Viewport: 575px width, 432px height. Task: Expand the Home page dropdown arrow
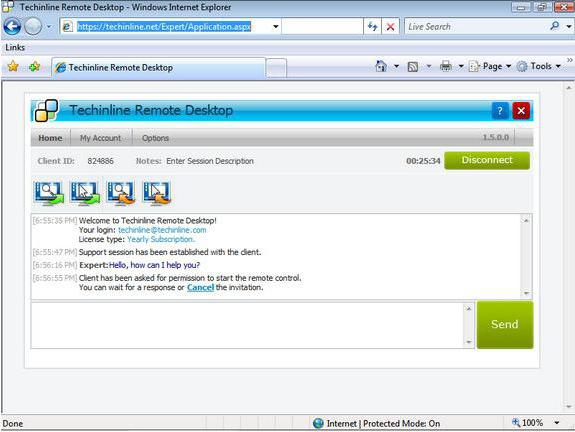point(396,66)
